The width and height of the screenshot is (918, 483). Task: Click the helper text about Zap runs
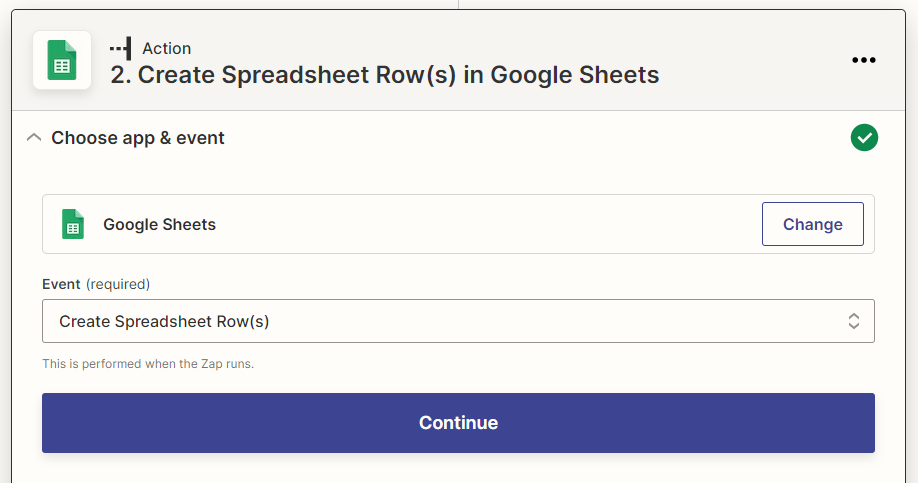tap(148, 364)
